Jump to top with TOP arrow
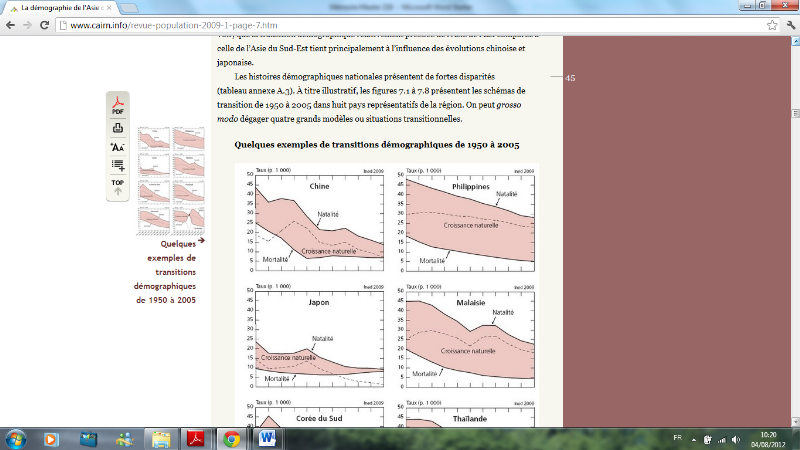The height and width of the screenshot is (450, 800). [118, 187]
